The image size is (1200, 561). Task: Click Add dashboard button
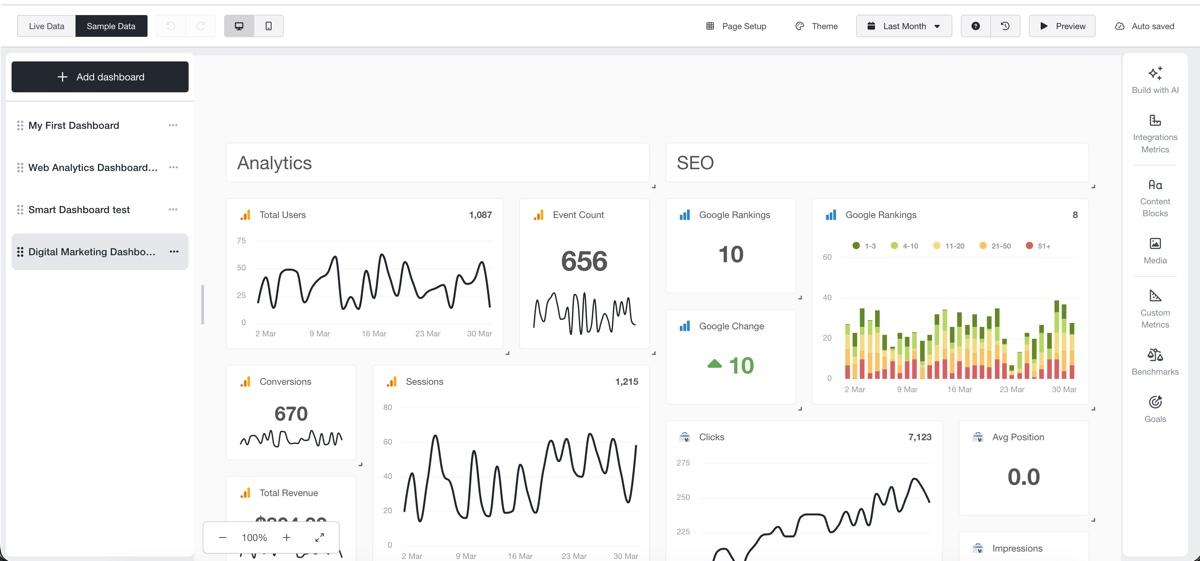point(100,77)
